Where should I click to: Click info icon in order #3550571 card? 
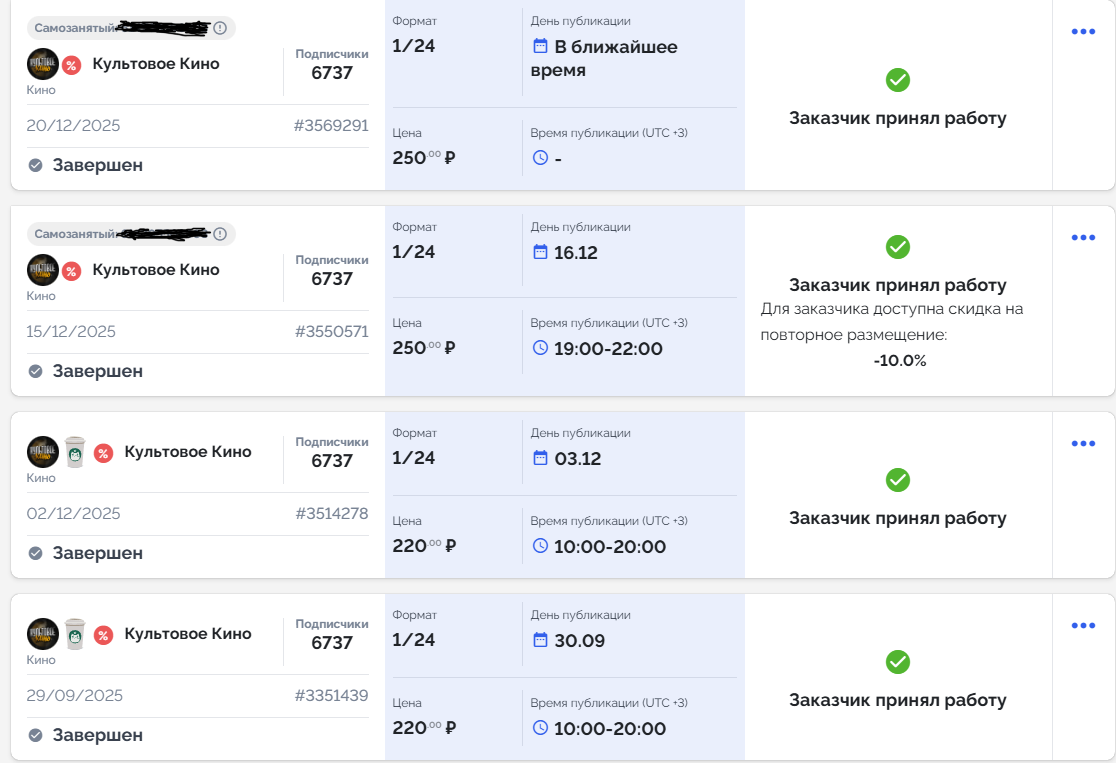point(220,234)
